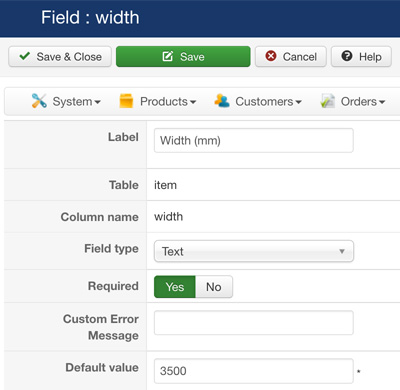Image resolution: width=400 pixels, height=390 pixels.
Task: Click the Orders document icon
Action: [327, 101]
